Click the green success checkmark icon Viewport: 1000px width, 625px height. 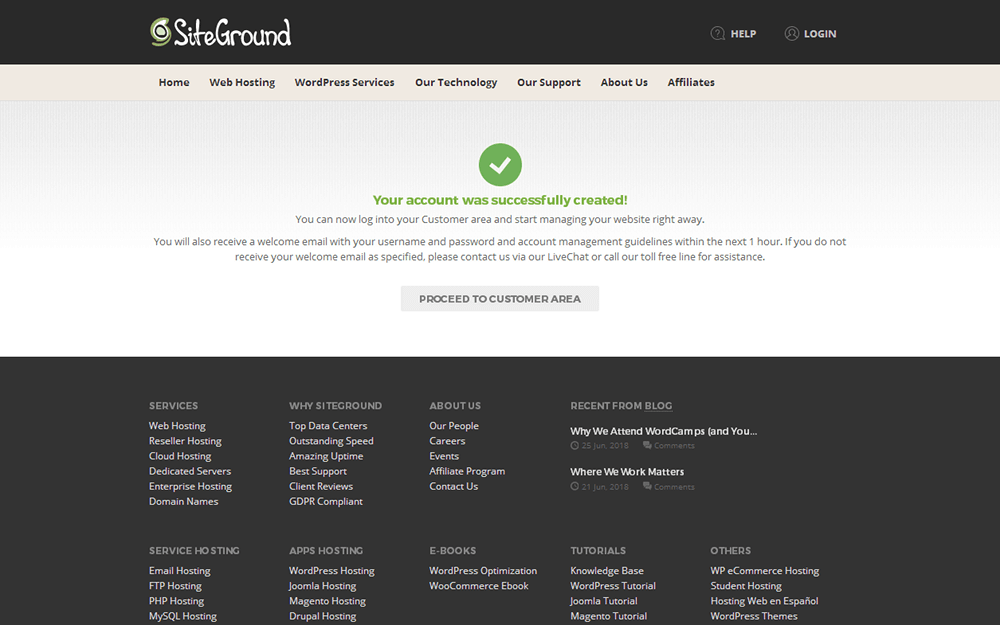[500, 165]
